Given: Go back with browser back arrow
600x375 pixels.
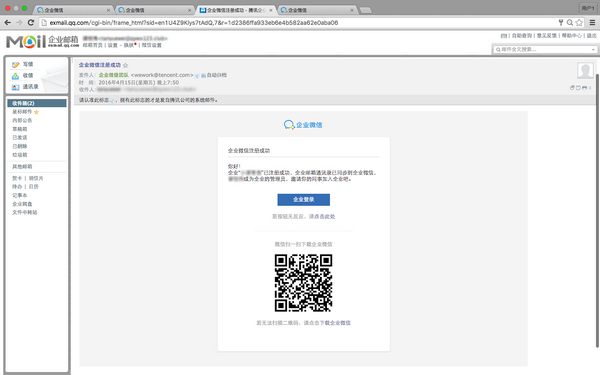Looking at the screenshot, I should tap(7, 23).
